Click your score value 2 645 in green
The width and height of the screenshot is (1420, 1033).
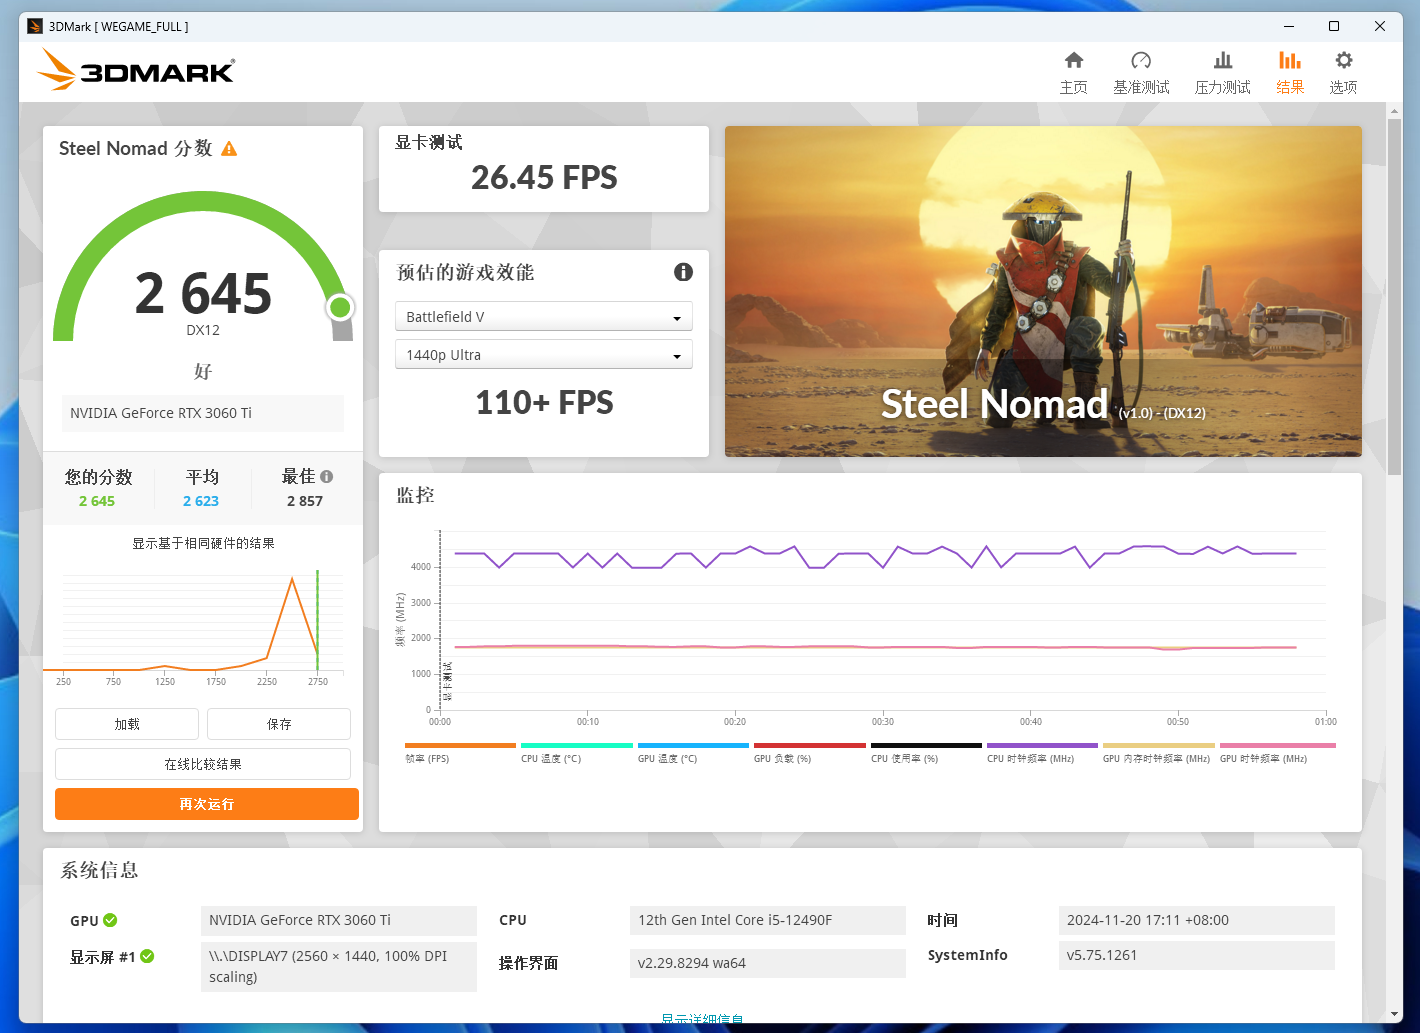[97, 501]
